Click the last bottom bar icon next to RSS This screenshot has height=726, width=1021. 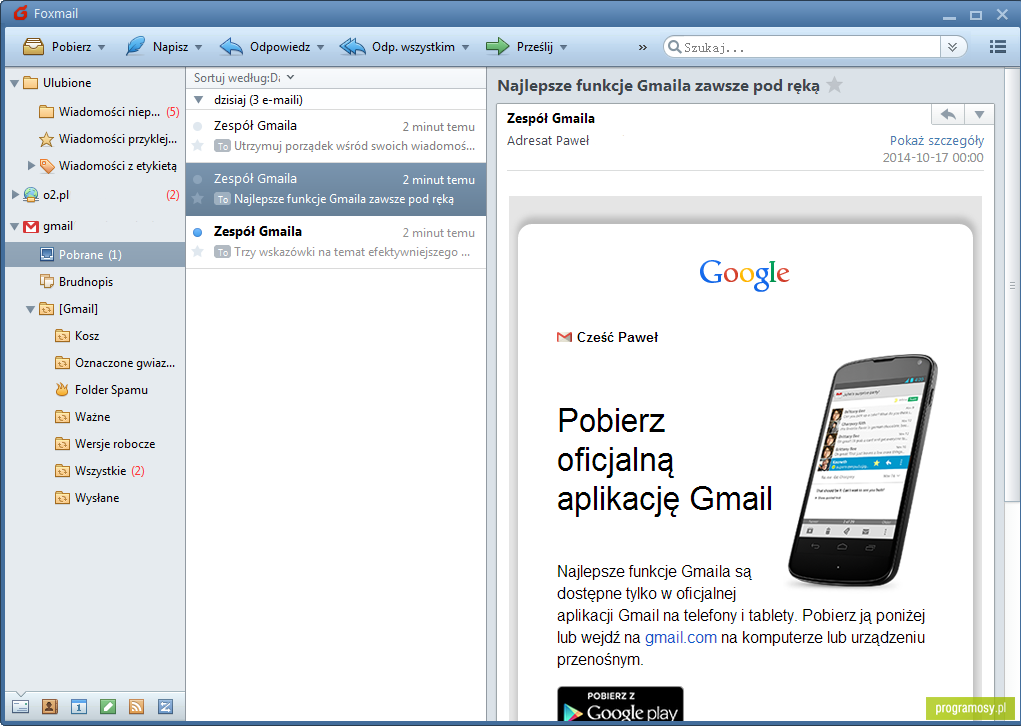(x=165, y=706)
